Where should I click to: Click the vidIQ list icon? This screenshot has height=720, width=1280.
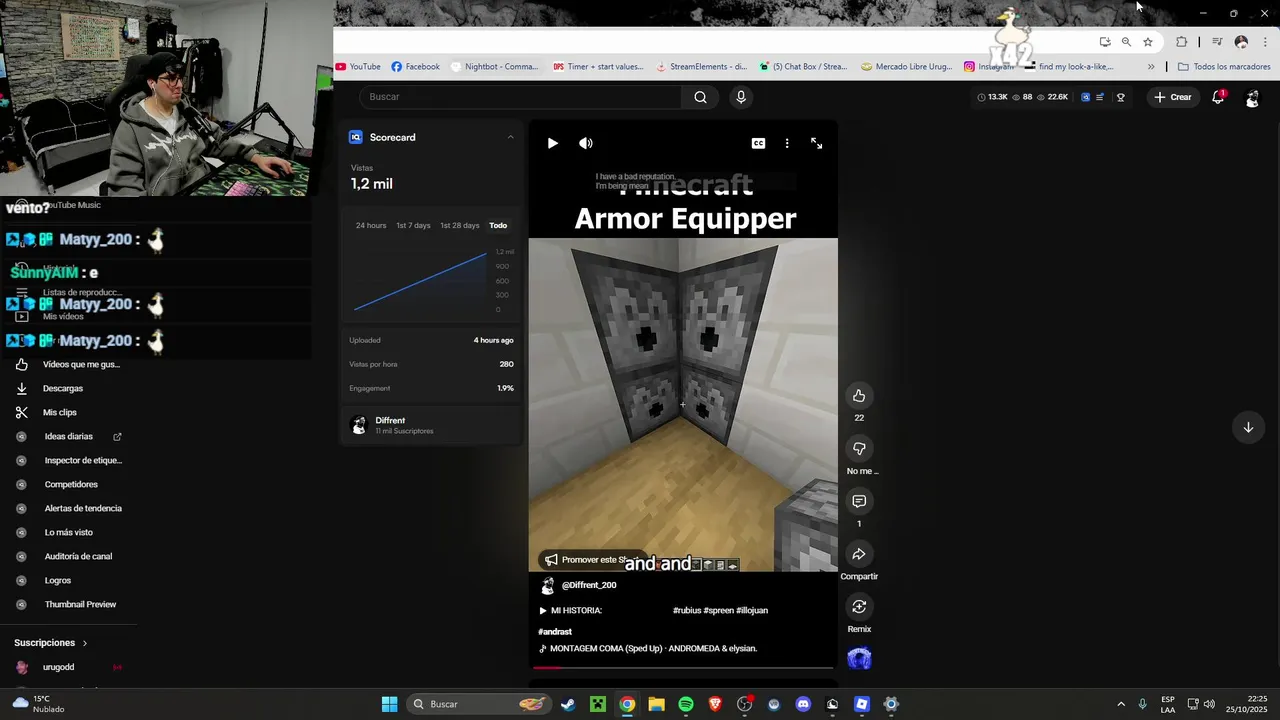tap(1100, 97)
